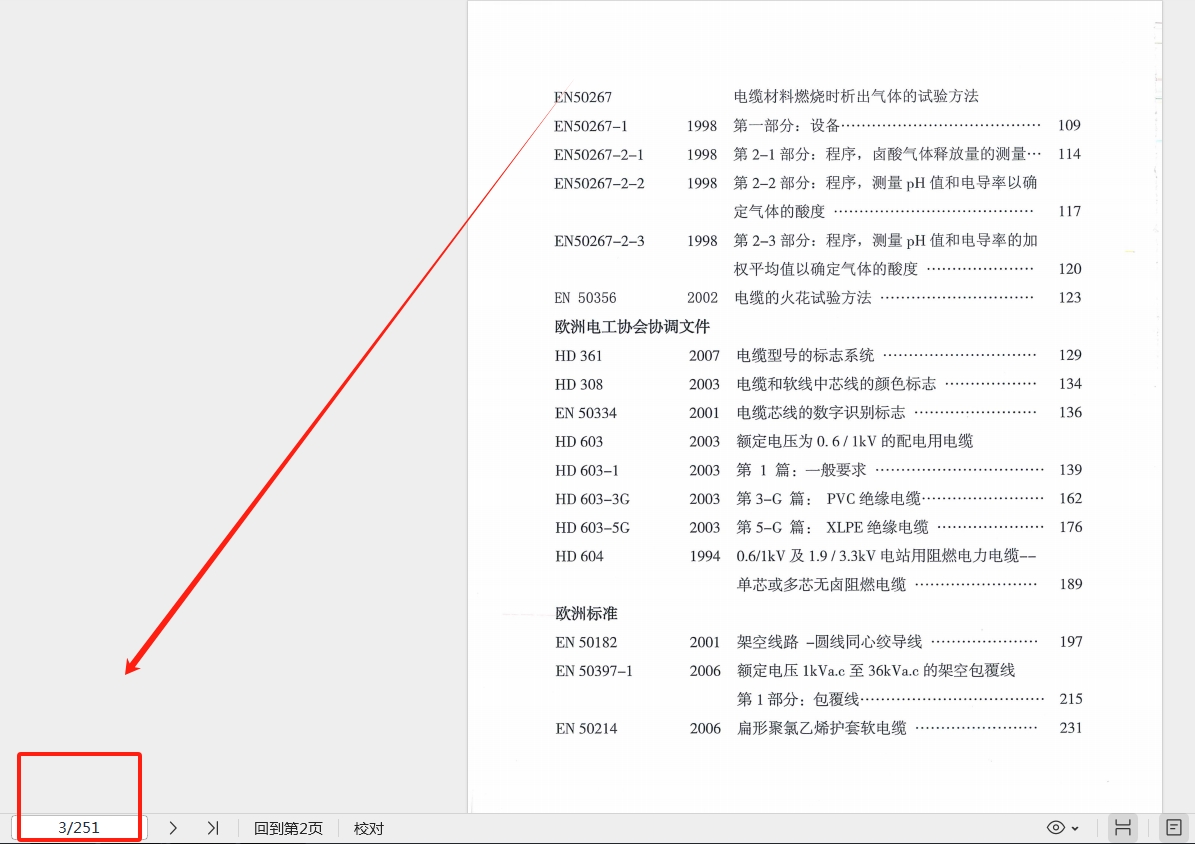1195x844 pixels.
Task: Click the 欧洲标准 section heading
Action: pyautogui.click(x=586, y=613)
